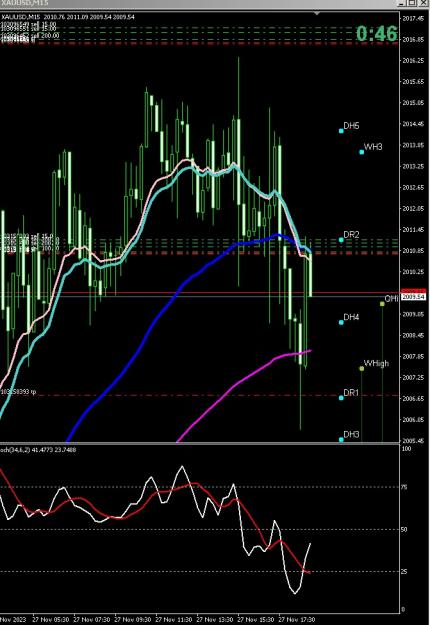Click the 2007.25 price scale value
This screenshot has height=625, width=430.
(x=413, y=377)
